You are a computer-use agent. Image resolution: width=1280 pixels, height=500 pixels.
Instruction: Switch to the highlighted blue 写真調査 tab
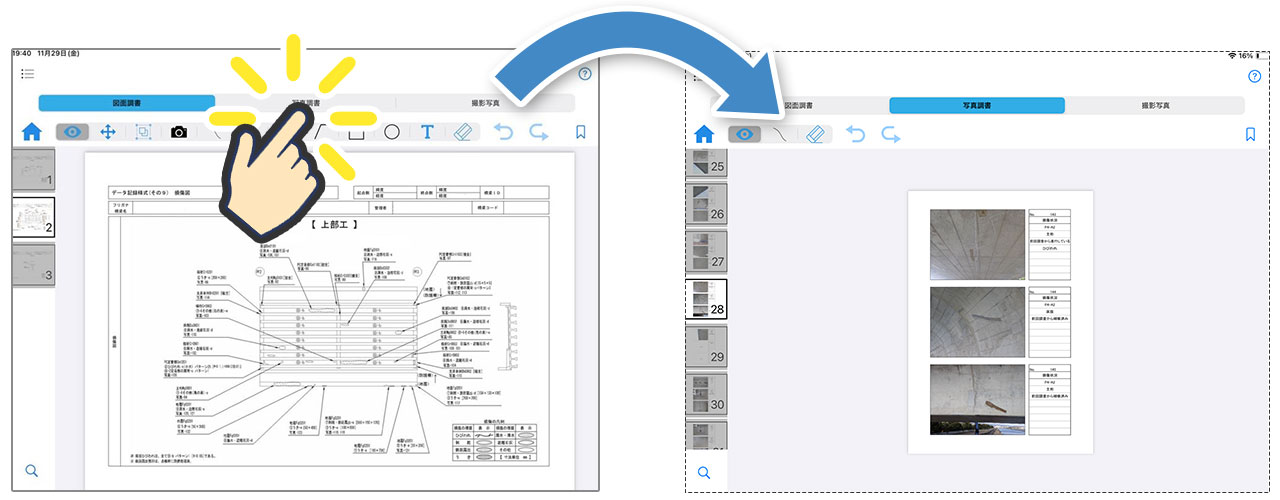[x=976, y=105]
